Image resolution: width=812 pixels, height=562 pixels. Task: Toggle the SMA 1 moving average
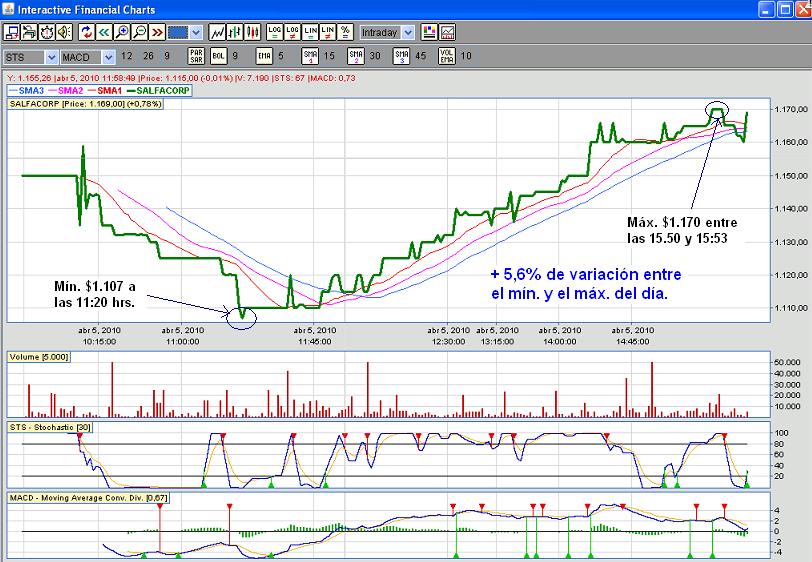(310, 56)
